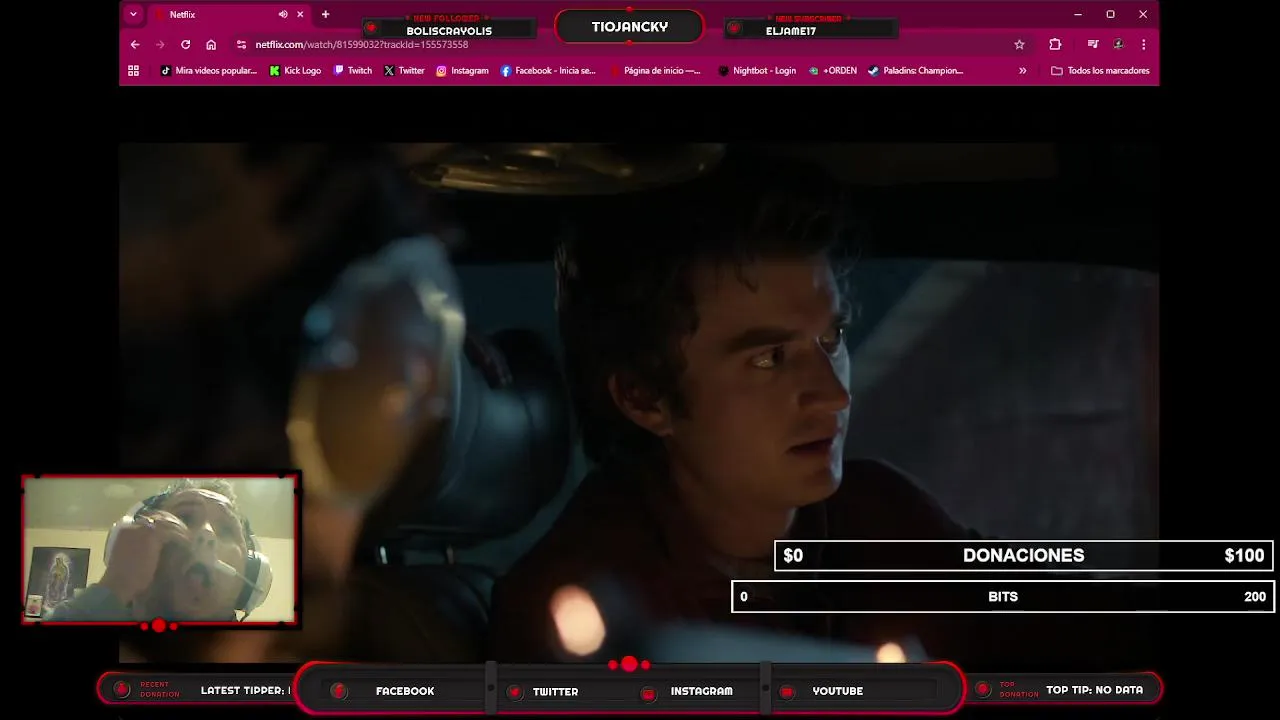The width and height of the screenshot is (1280, 720).
Task: Go forward to next page
Action: tap(160, 44)
